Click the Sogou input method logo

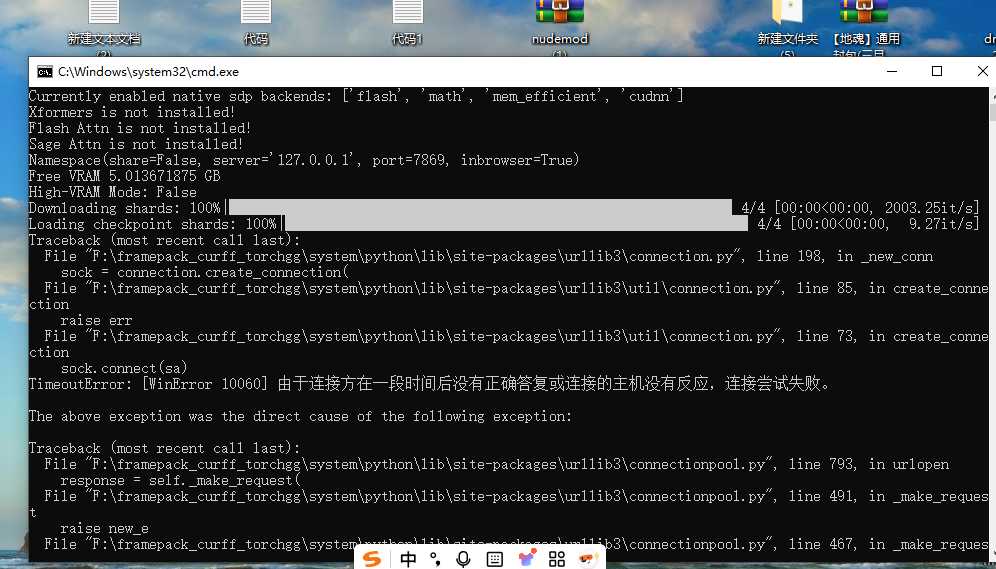tap(372, 558)
